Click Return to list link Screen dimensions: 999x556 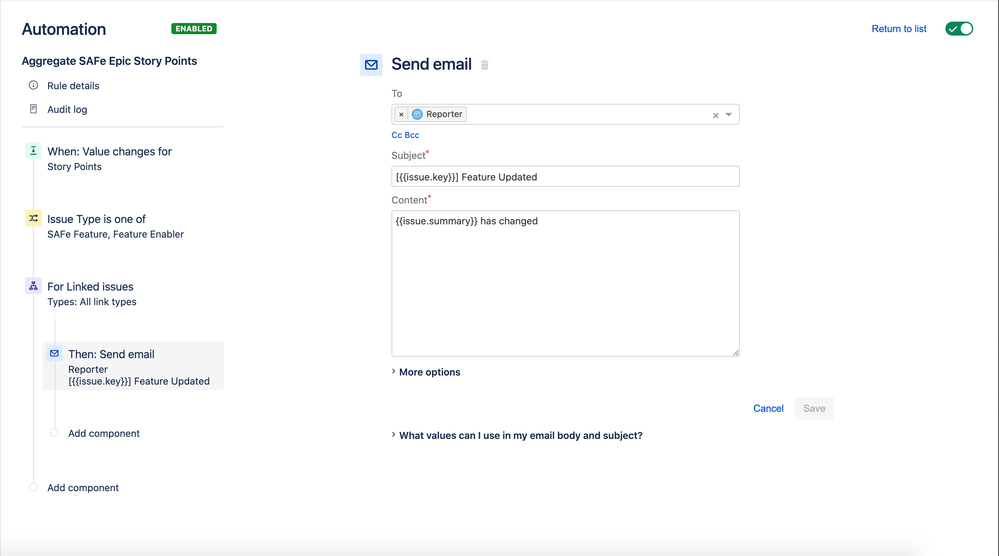(898, 29)
